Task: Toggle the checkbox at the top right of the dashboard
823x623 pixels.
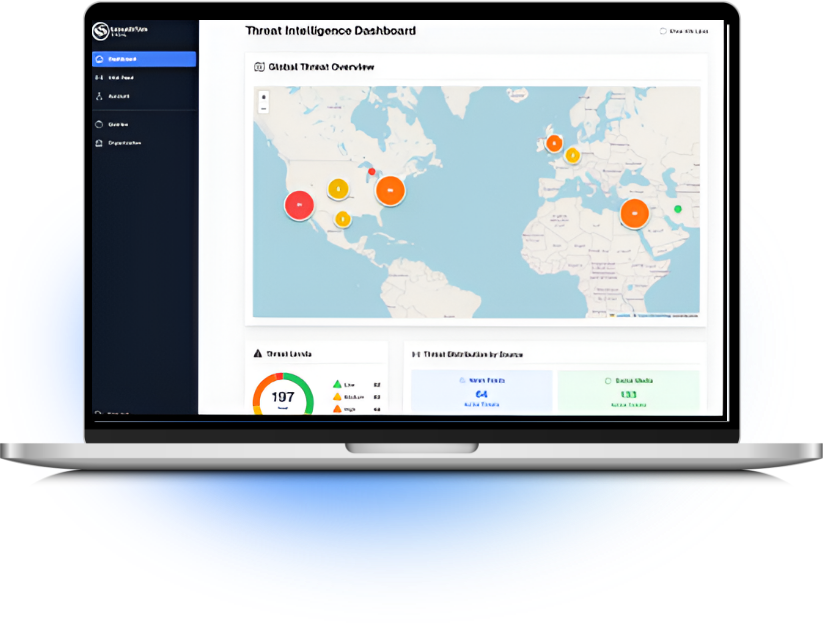Action: point(663,32)
